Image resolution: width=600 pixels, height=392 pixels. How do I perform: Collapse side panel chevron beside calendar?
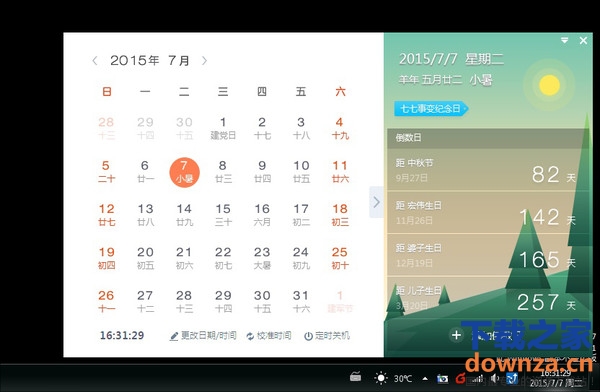[x=377, y=202]
